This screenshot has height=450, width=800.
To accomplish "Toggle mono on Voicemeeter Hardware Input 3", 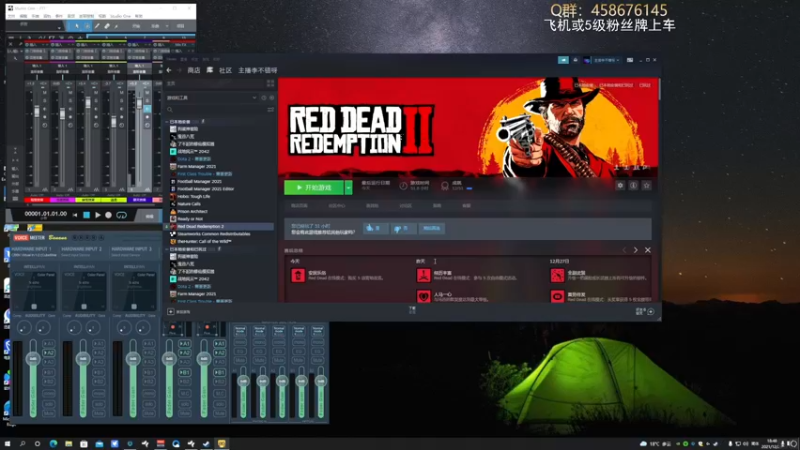I will (148, 393).
